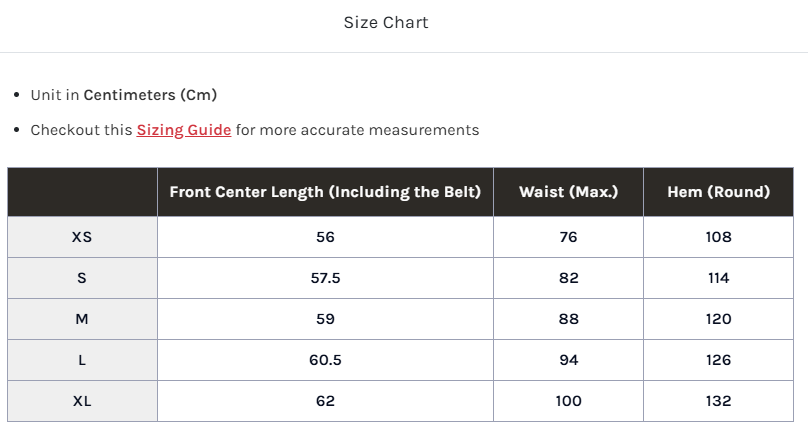Click the M waist value 88
The height and width of the screenshot is (438, 808).
(568, 319)
